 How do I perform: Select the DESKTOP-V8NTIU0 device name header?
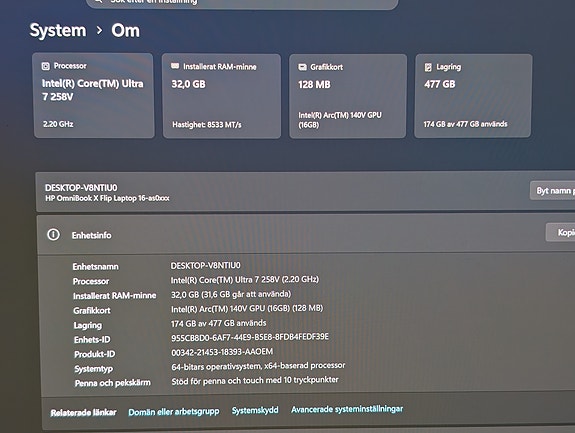(x=81, y=188)
